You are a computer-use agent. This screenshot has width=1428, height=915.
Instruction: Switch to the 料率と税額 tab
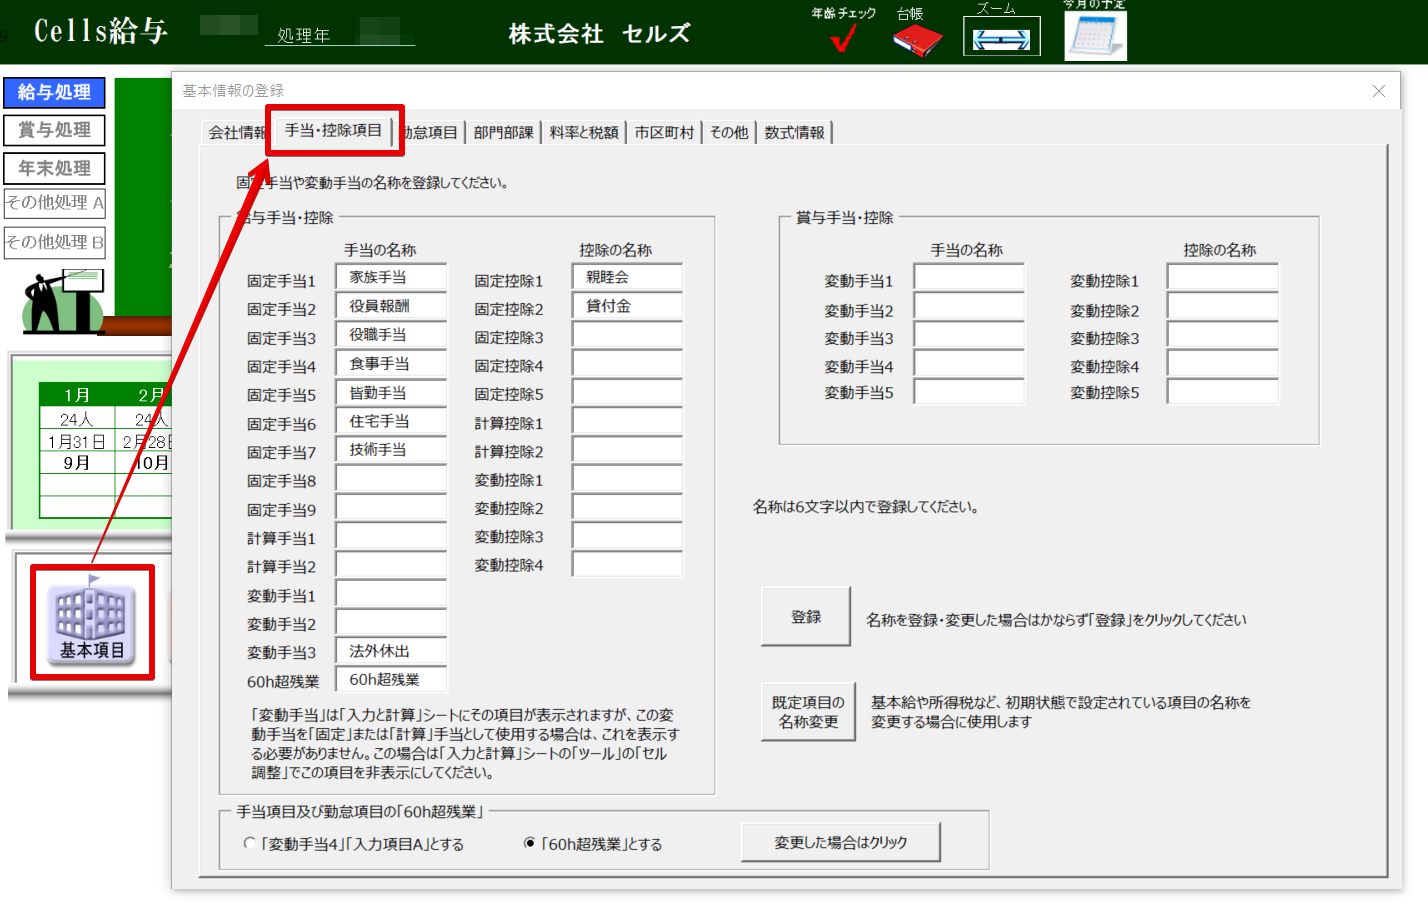(x=584, y=133)
